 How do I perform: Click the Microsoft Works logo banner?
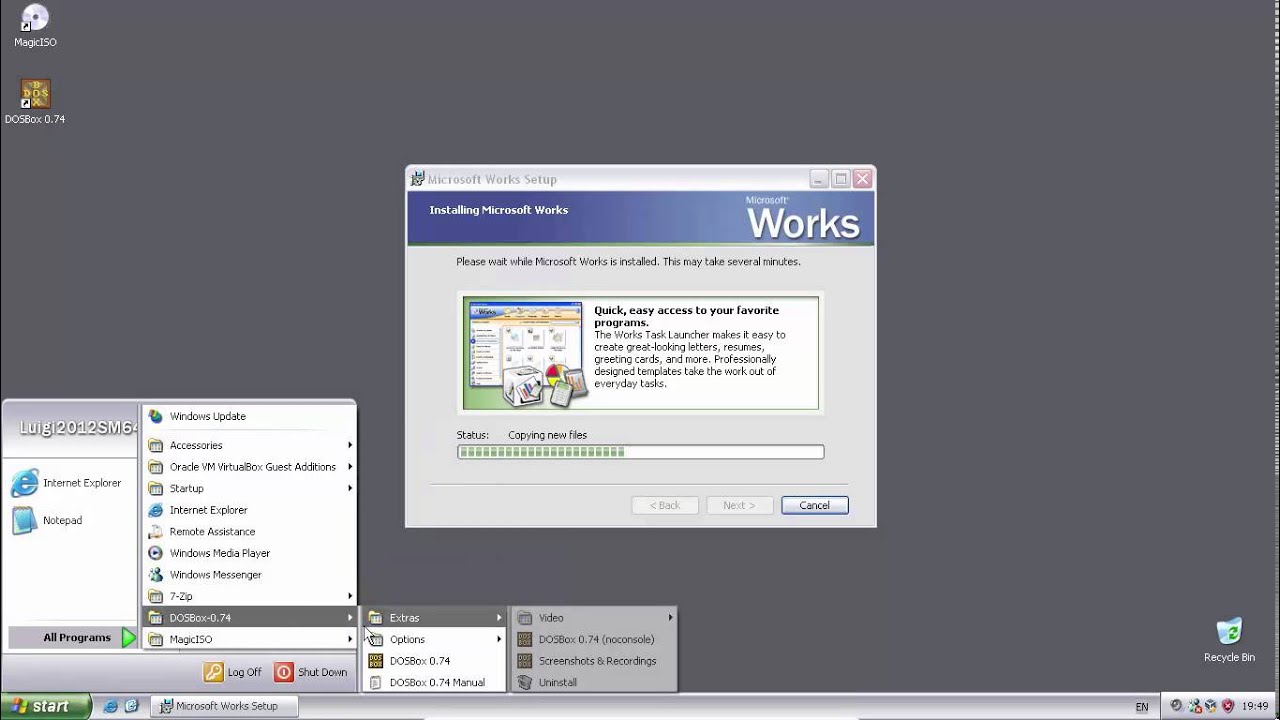[x=803, y=218]
